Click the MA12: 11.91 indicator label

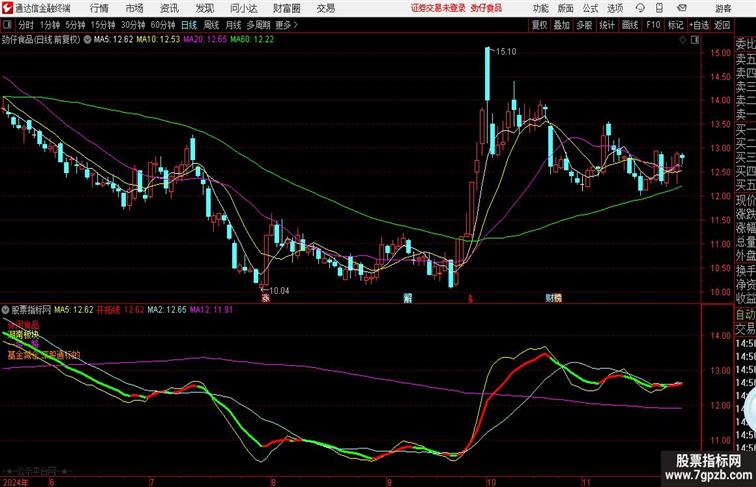pos(212,310)
